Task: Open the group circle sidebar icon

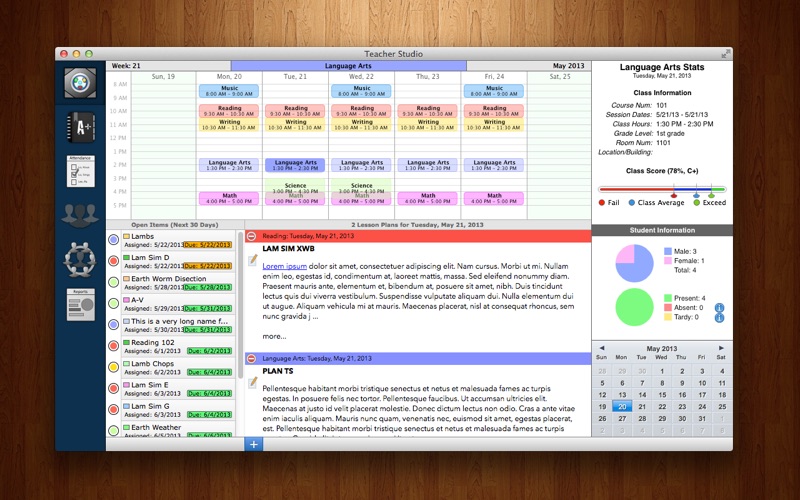Action: [x=80, y=259]
